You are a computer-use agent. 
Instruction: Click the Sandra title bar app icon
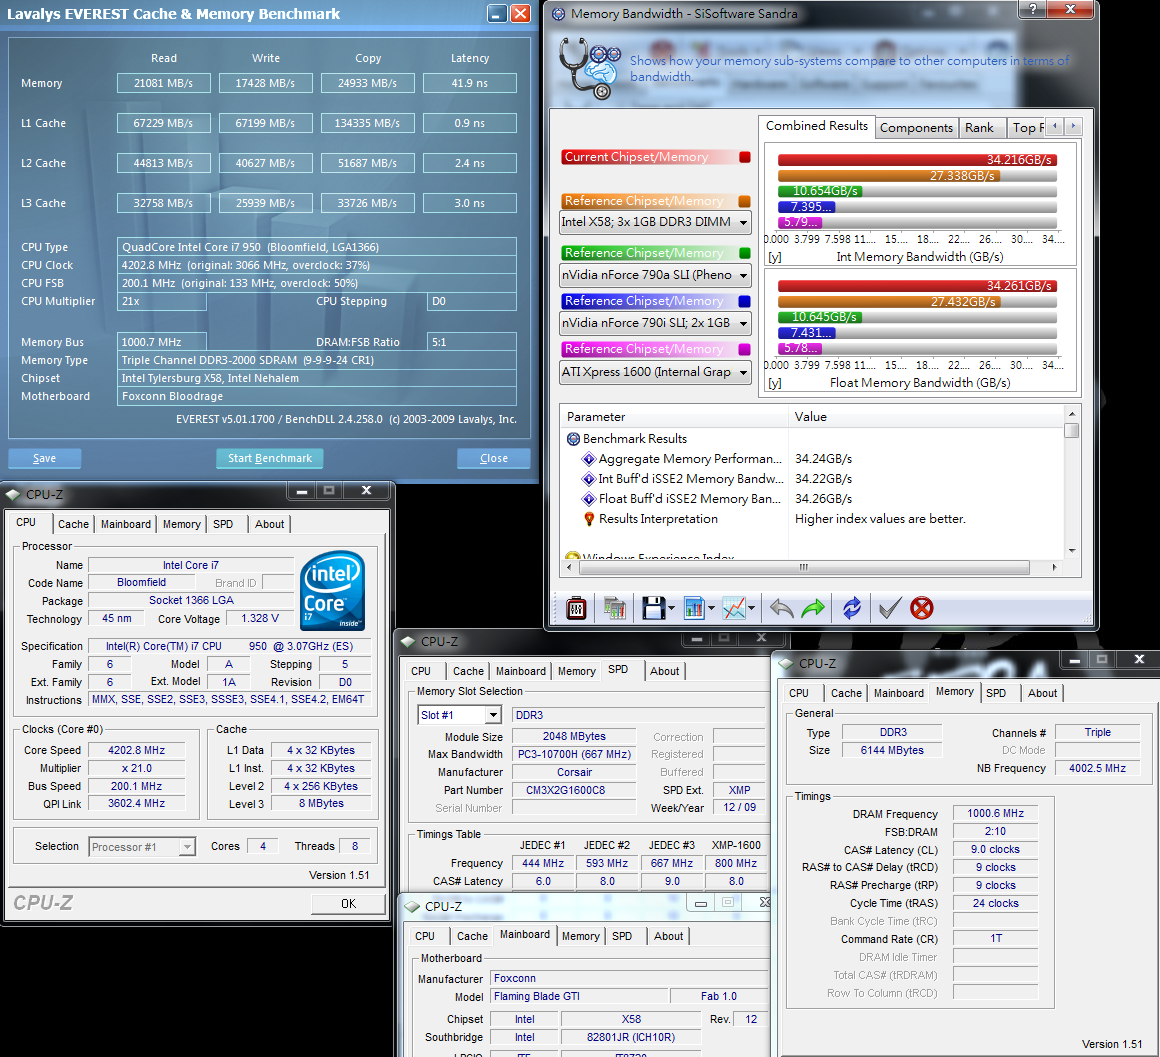point(559,13)
